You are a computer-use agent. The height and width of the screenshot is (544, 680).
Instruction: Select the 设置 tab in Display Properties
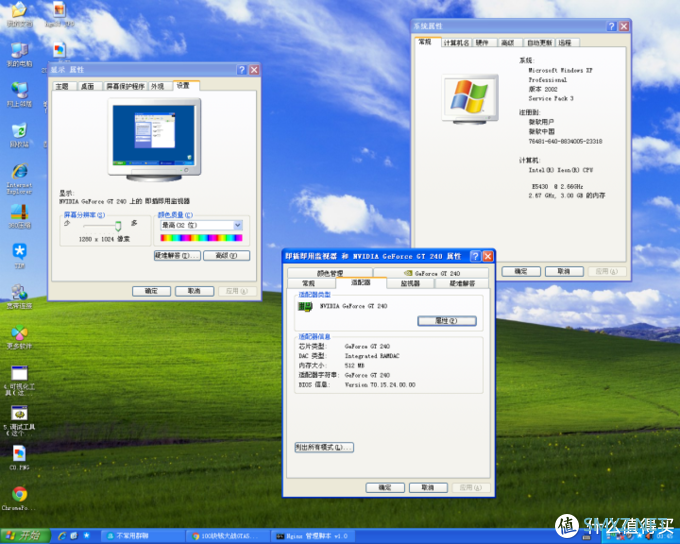186,85
